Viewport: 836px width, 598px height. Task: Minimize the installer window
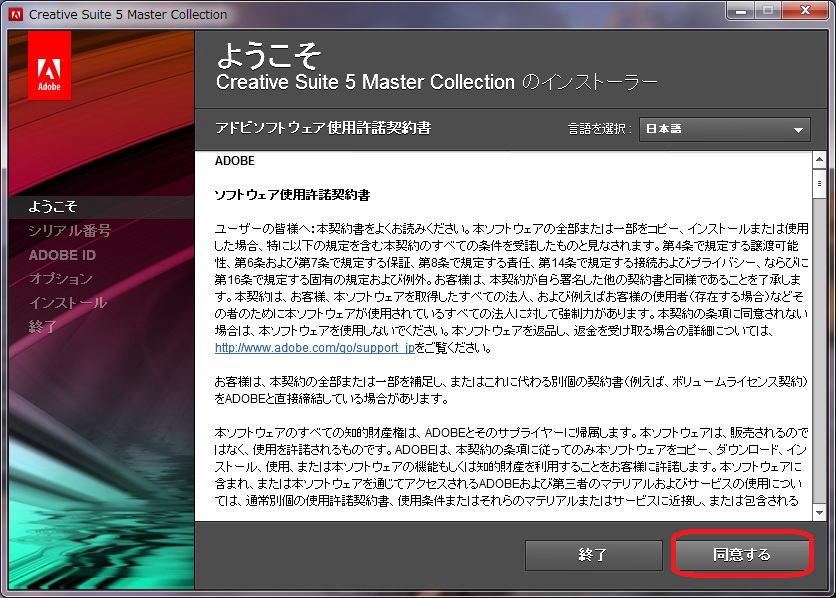tap(741, 10)
